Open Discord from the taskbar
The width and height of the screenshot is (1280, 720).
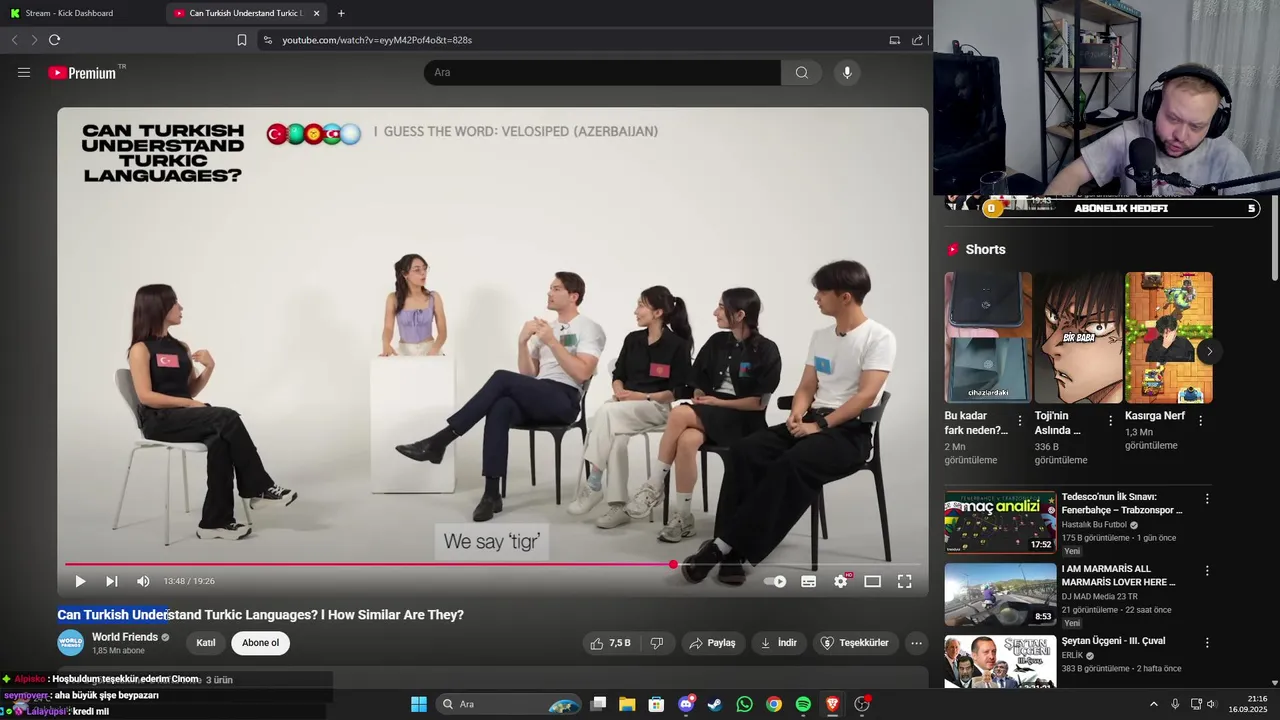[686, 704]
